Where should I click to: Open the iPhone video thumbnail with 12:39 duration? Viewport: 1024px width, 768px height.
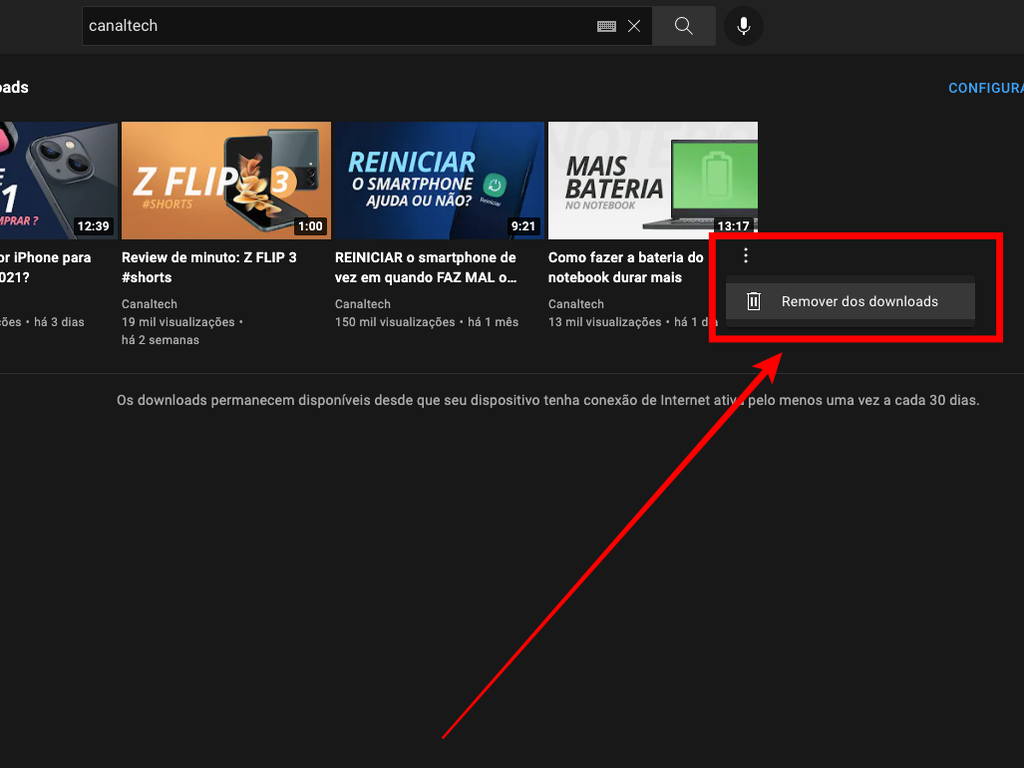(x=59, y=180)
